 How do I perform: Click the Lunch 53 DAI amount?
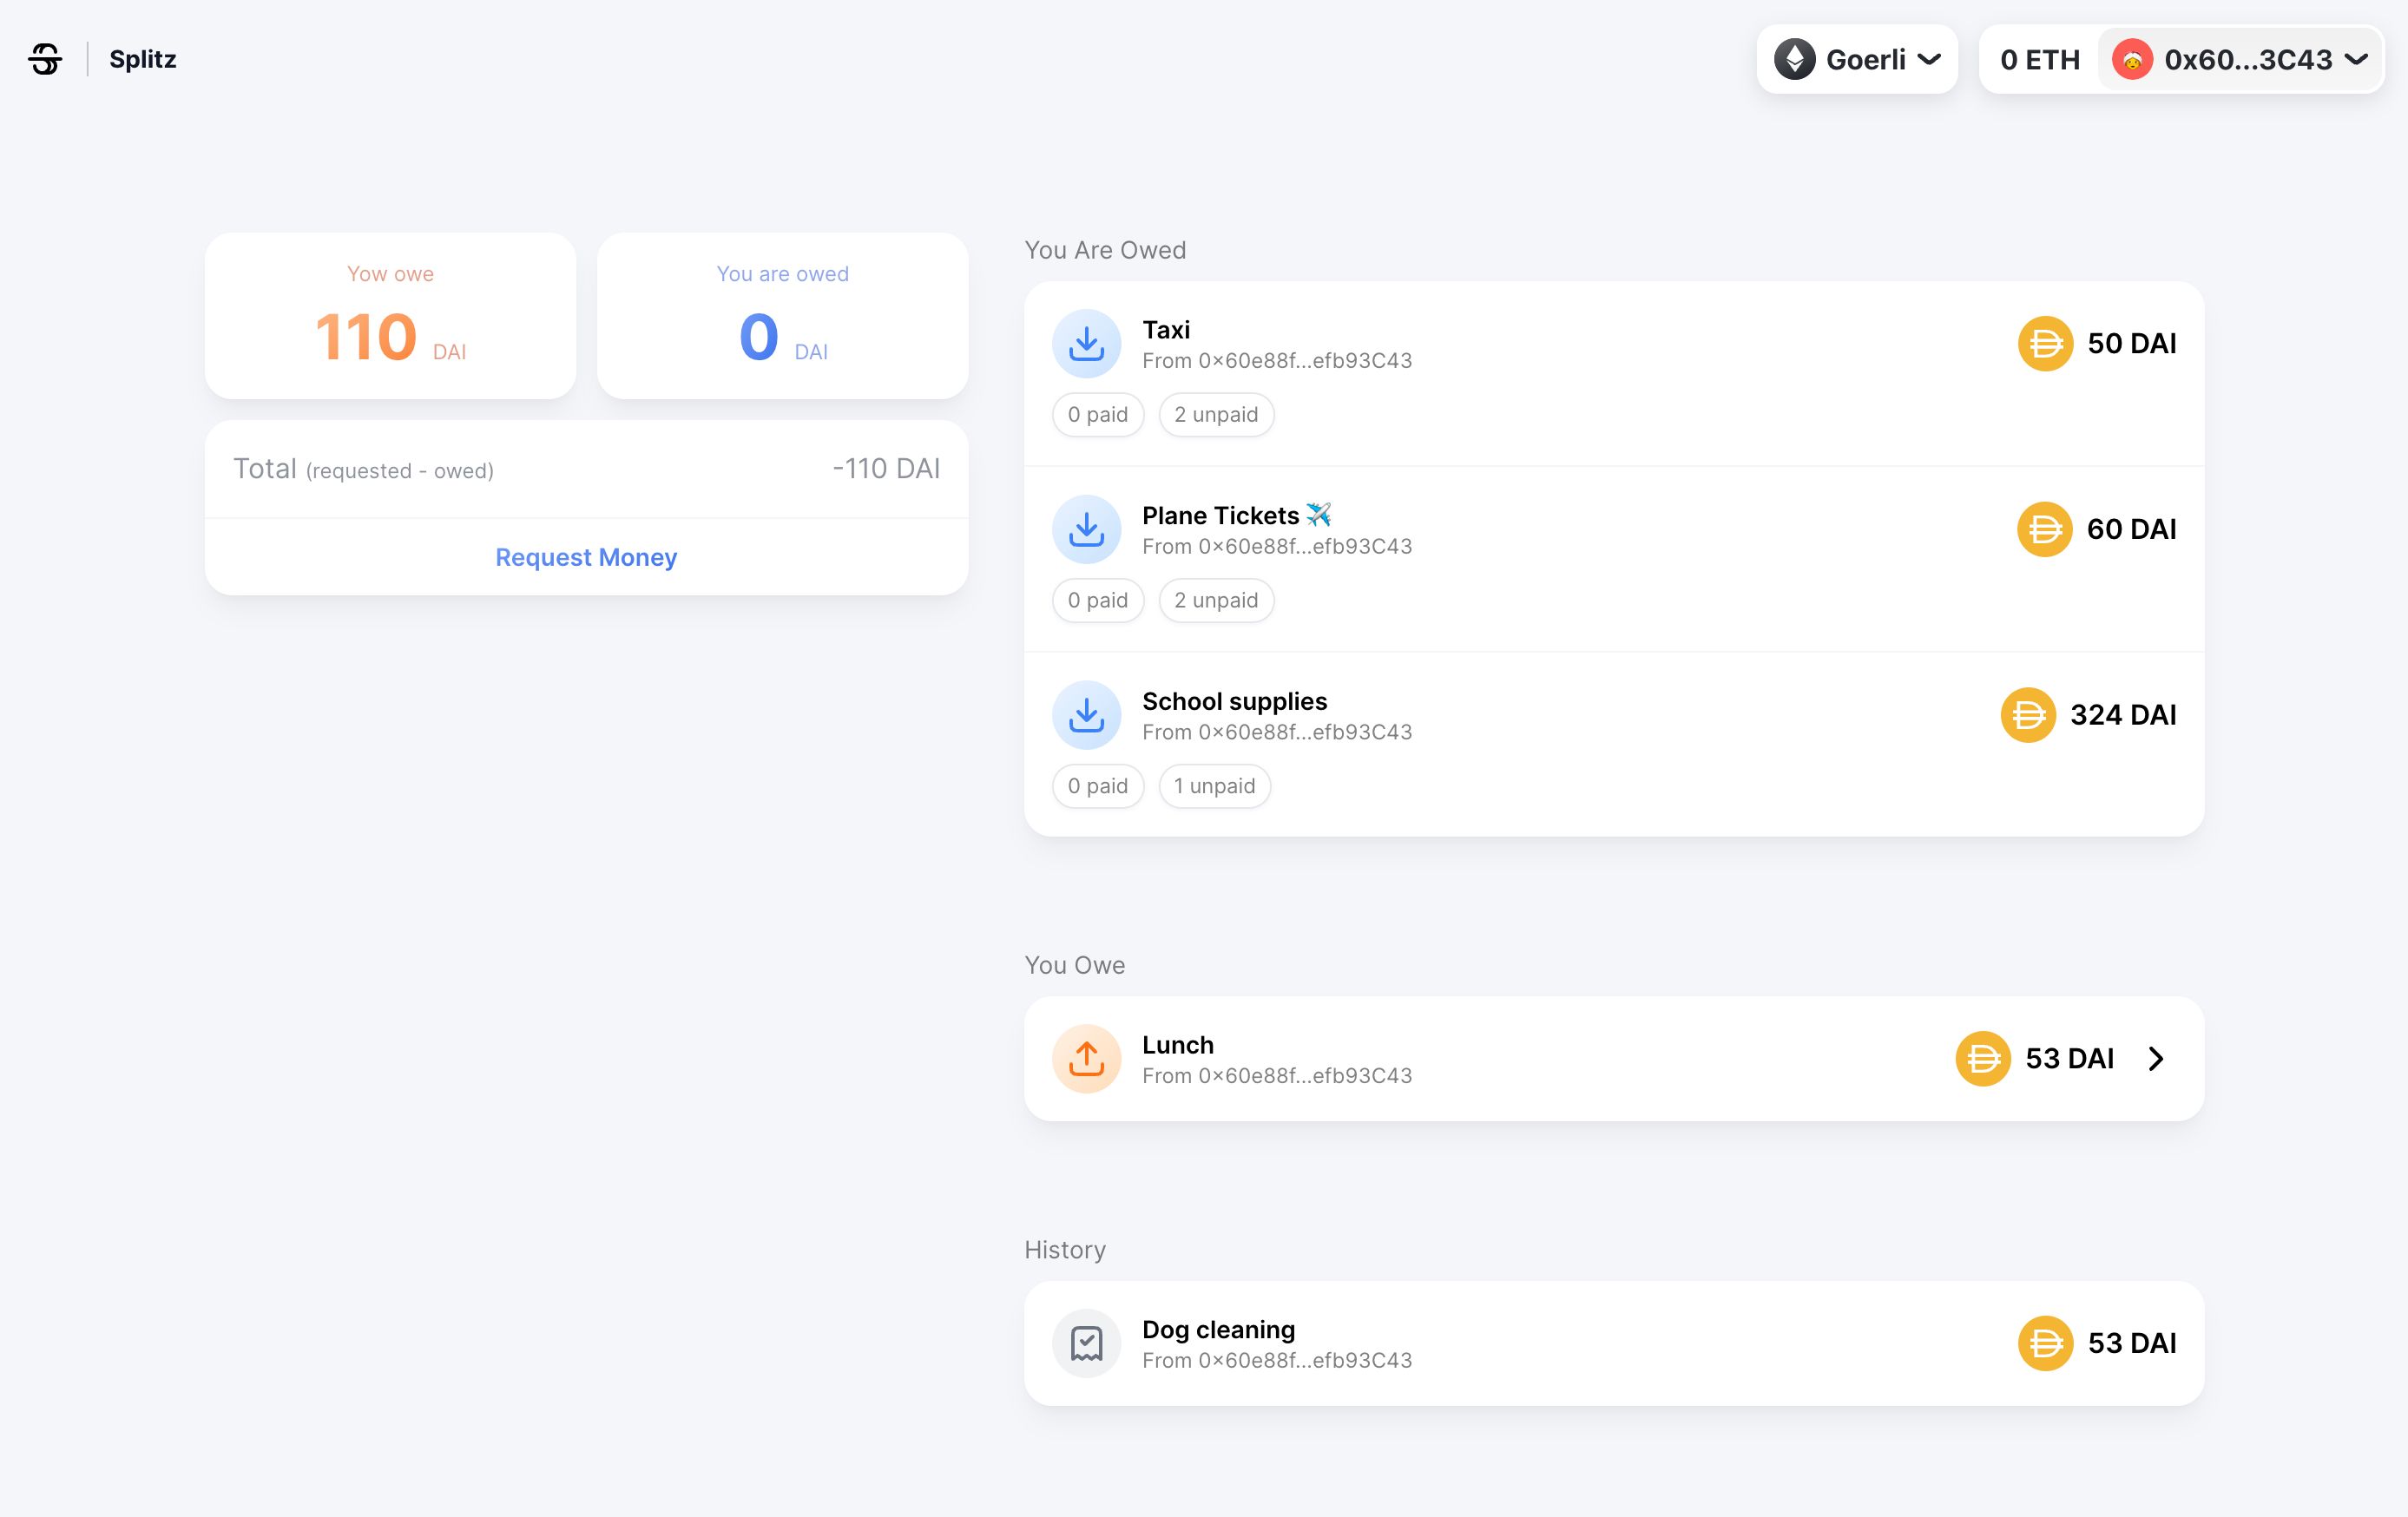pyautogui.click(x=2069, y=1059)
